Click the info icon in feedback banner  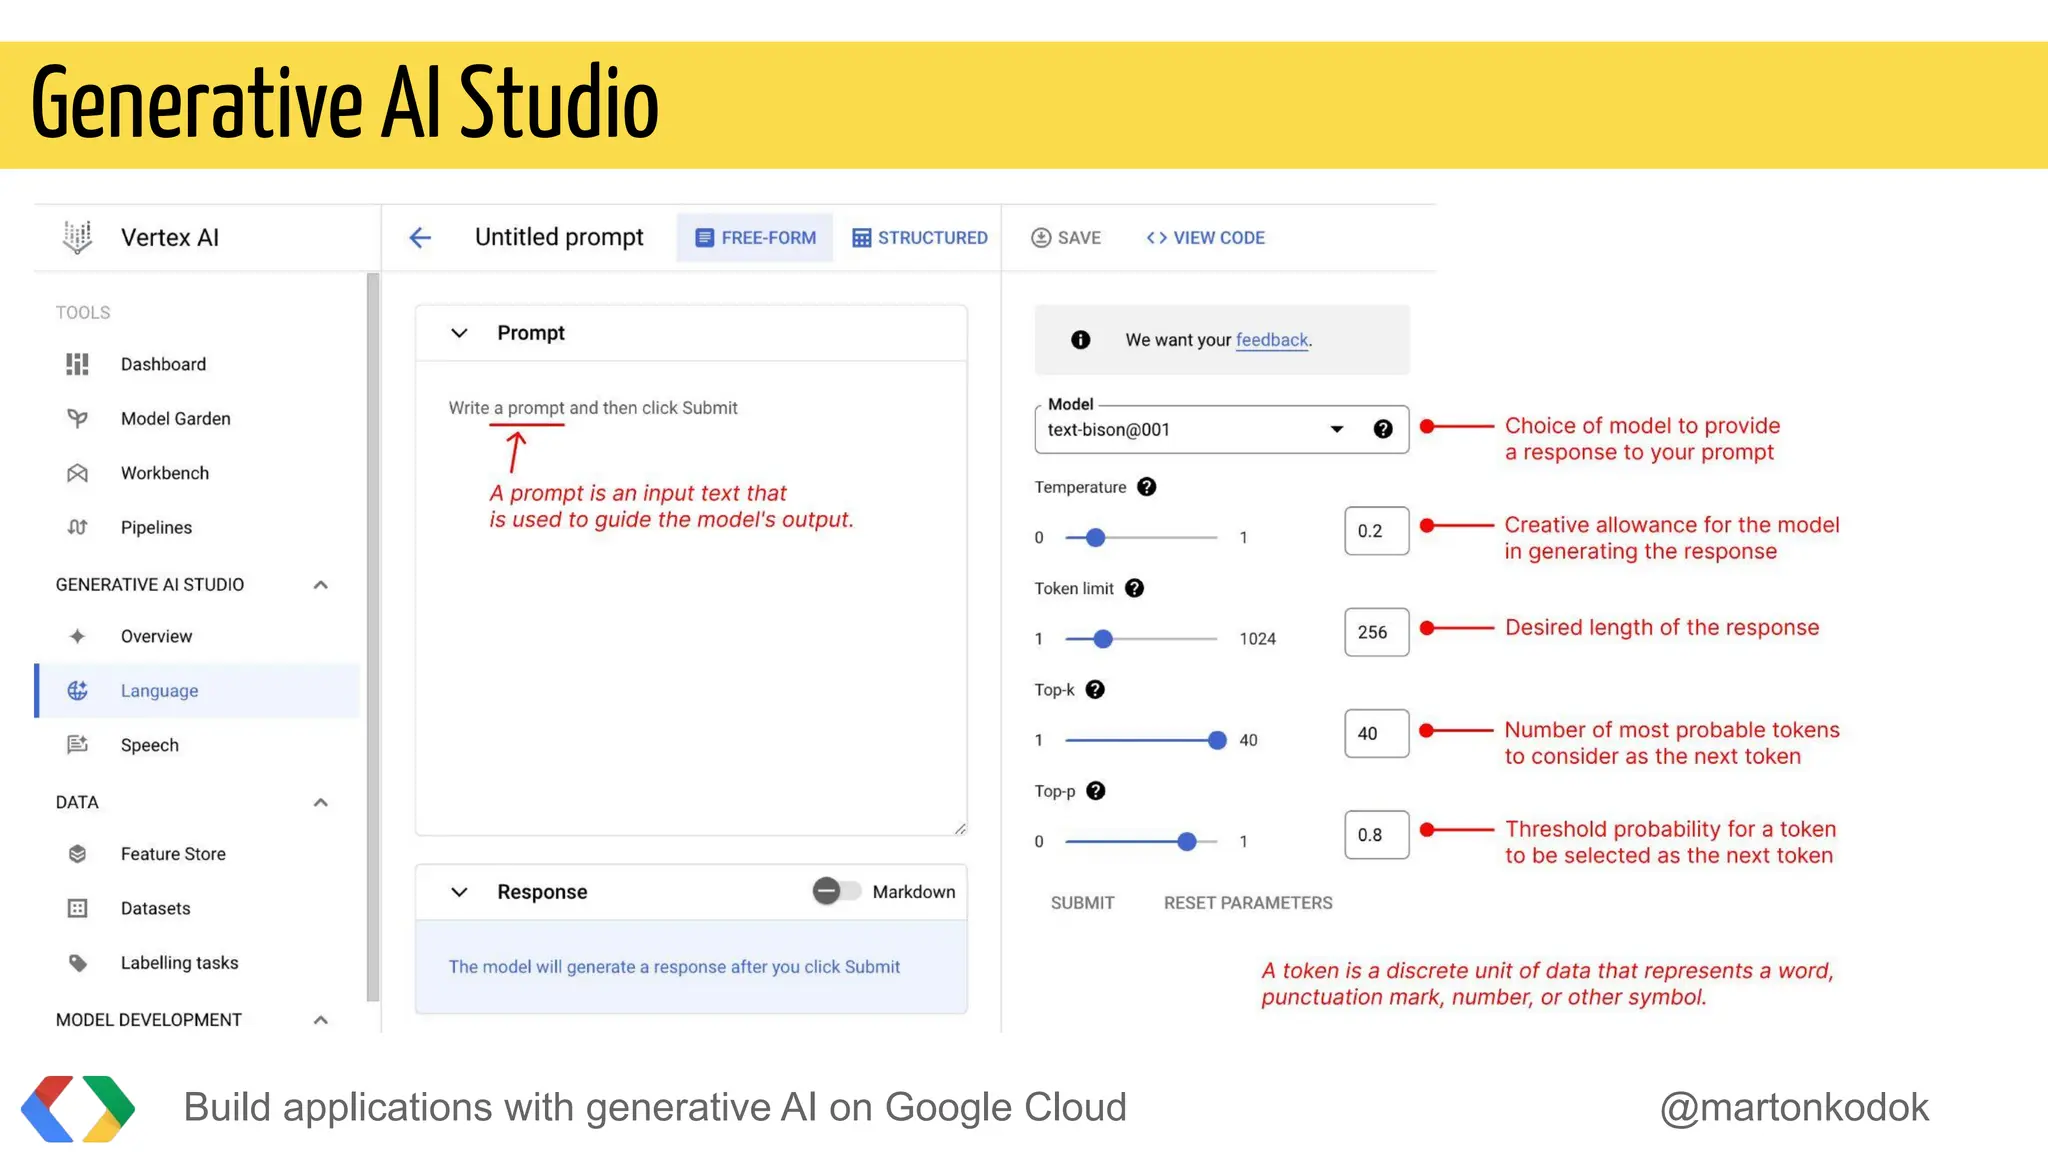[x=1080, y=340]
